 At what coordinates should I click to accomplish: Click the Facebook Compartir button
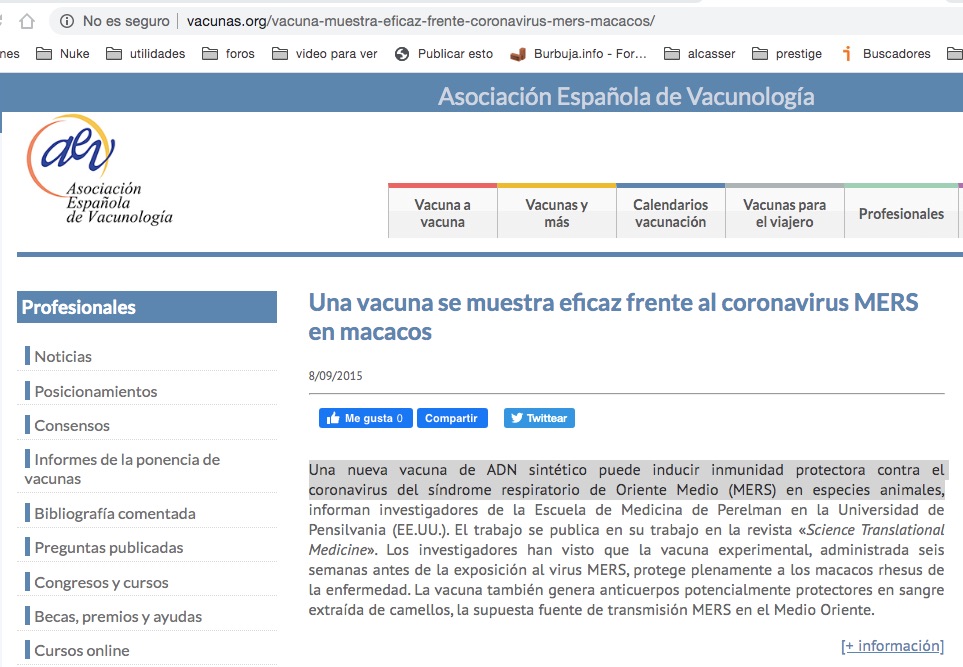pos(451,418)
